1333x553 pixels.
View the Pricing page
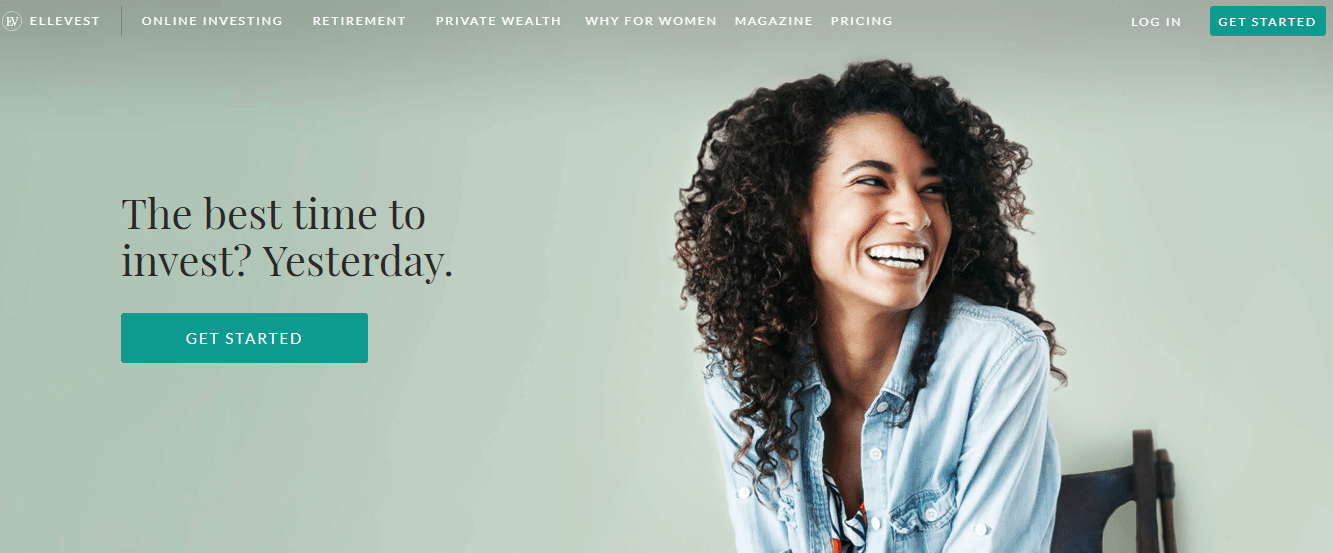pos(862,21)
